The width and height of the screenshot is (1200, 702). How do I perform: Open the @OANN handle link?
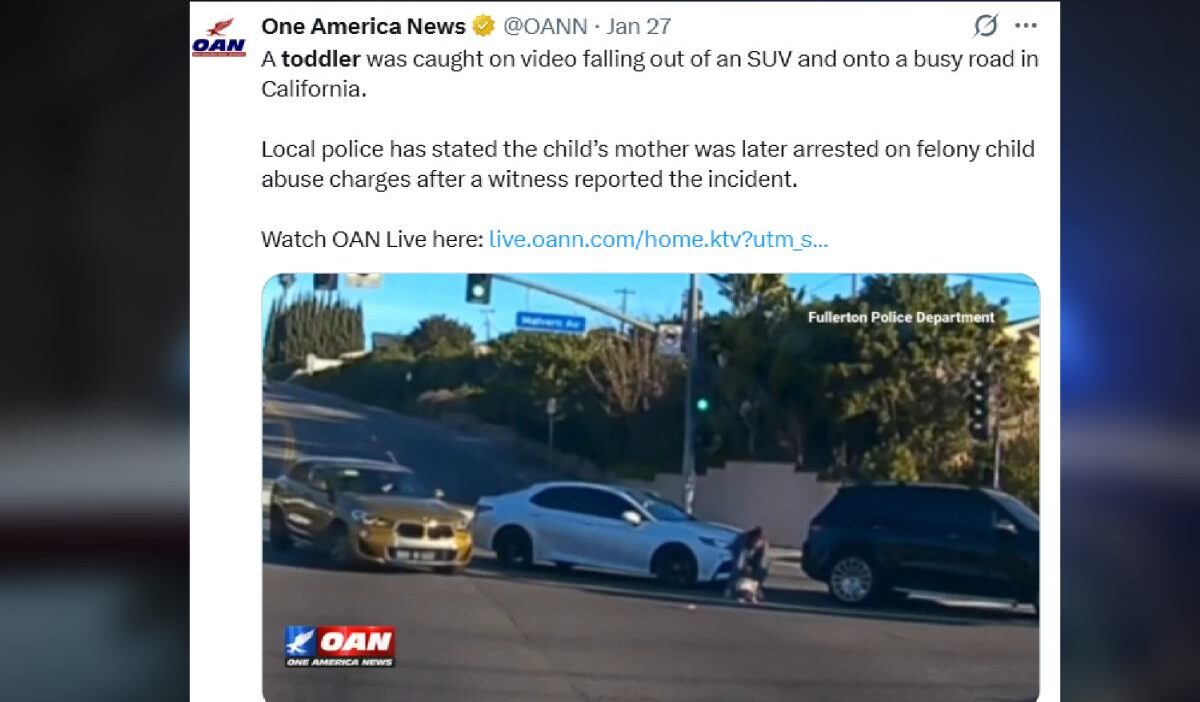(x=544, y=26)
